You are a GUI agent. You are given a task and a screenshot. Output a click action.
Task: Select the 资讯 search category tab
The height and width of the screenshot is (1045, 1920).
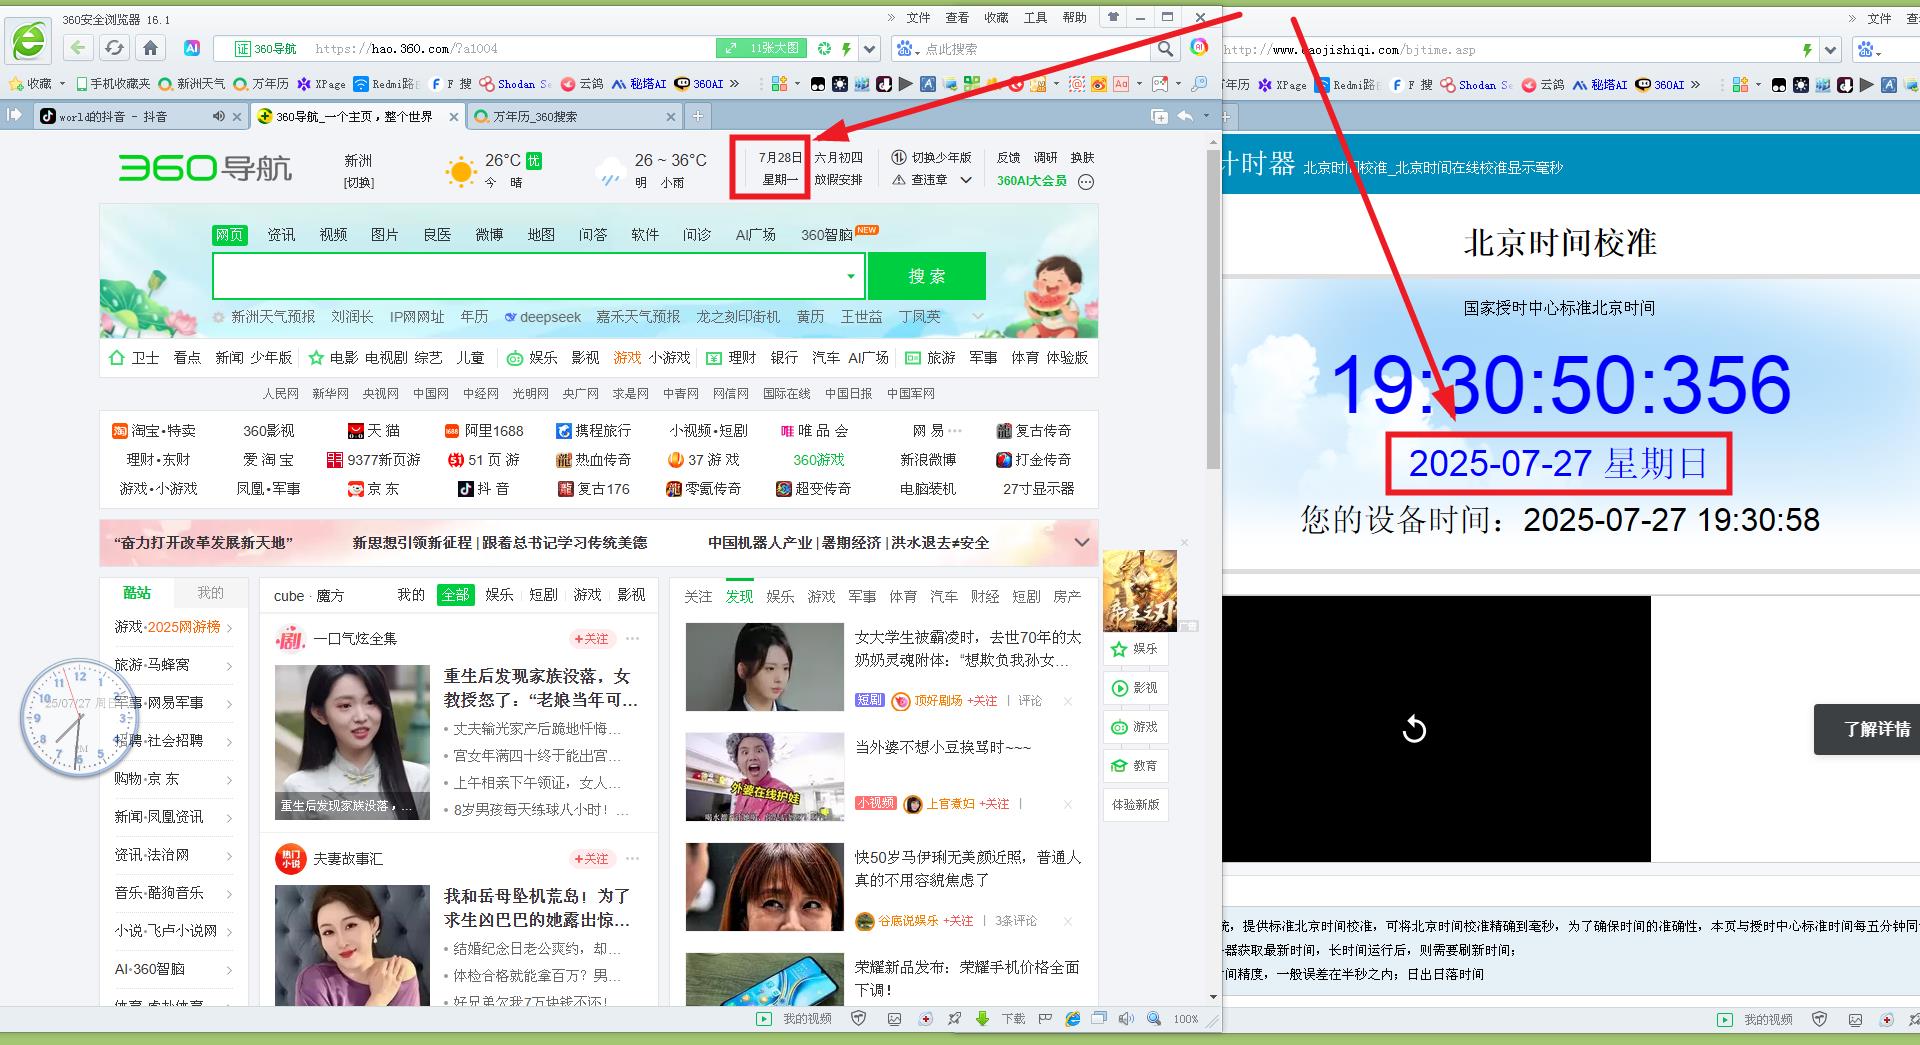click(281, 235)
